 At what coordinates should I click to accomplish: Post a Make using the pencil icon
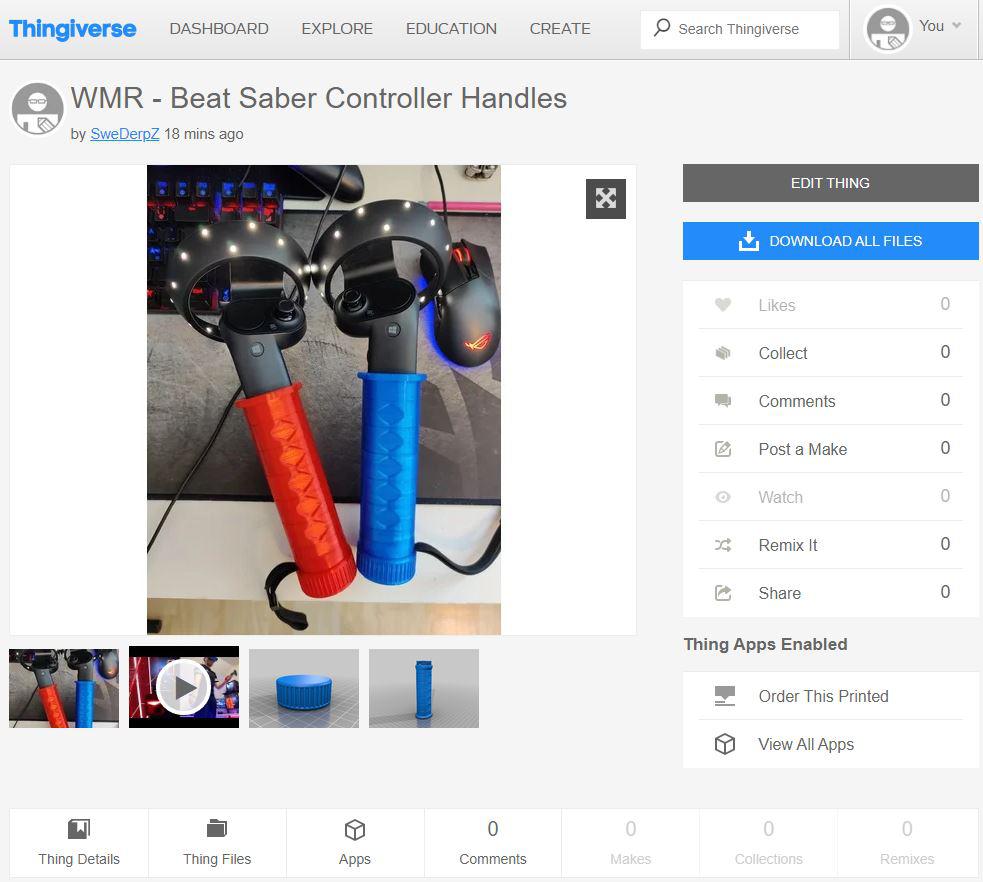pos(723,448)
